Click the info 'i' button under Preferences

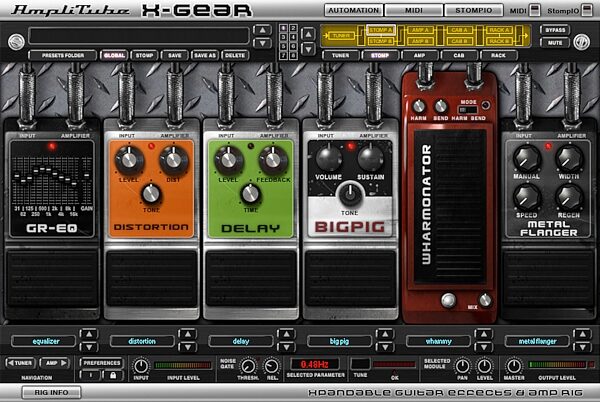click(91, 375)
